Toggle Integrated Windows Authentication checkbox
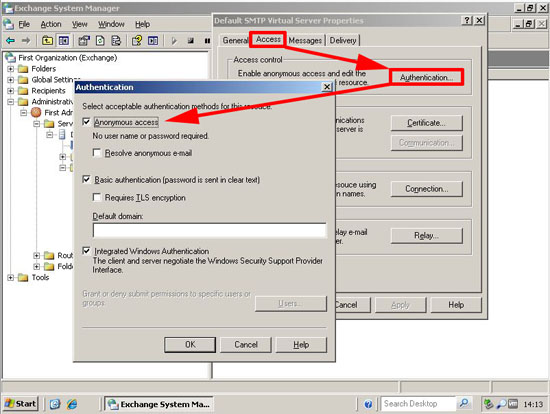 click(86, 251)
